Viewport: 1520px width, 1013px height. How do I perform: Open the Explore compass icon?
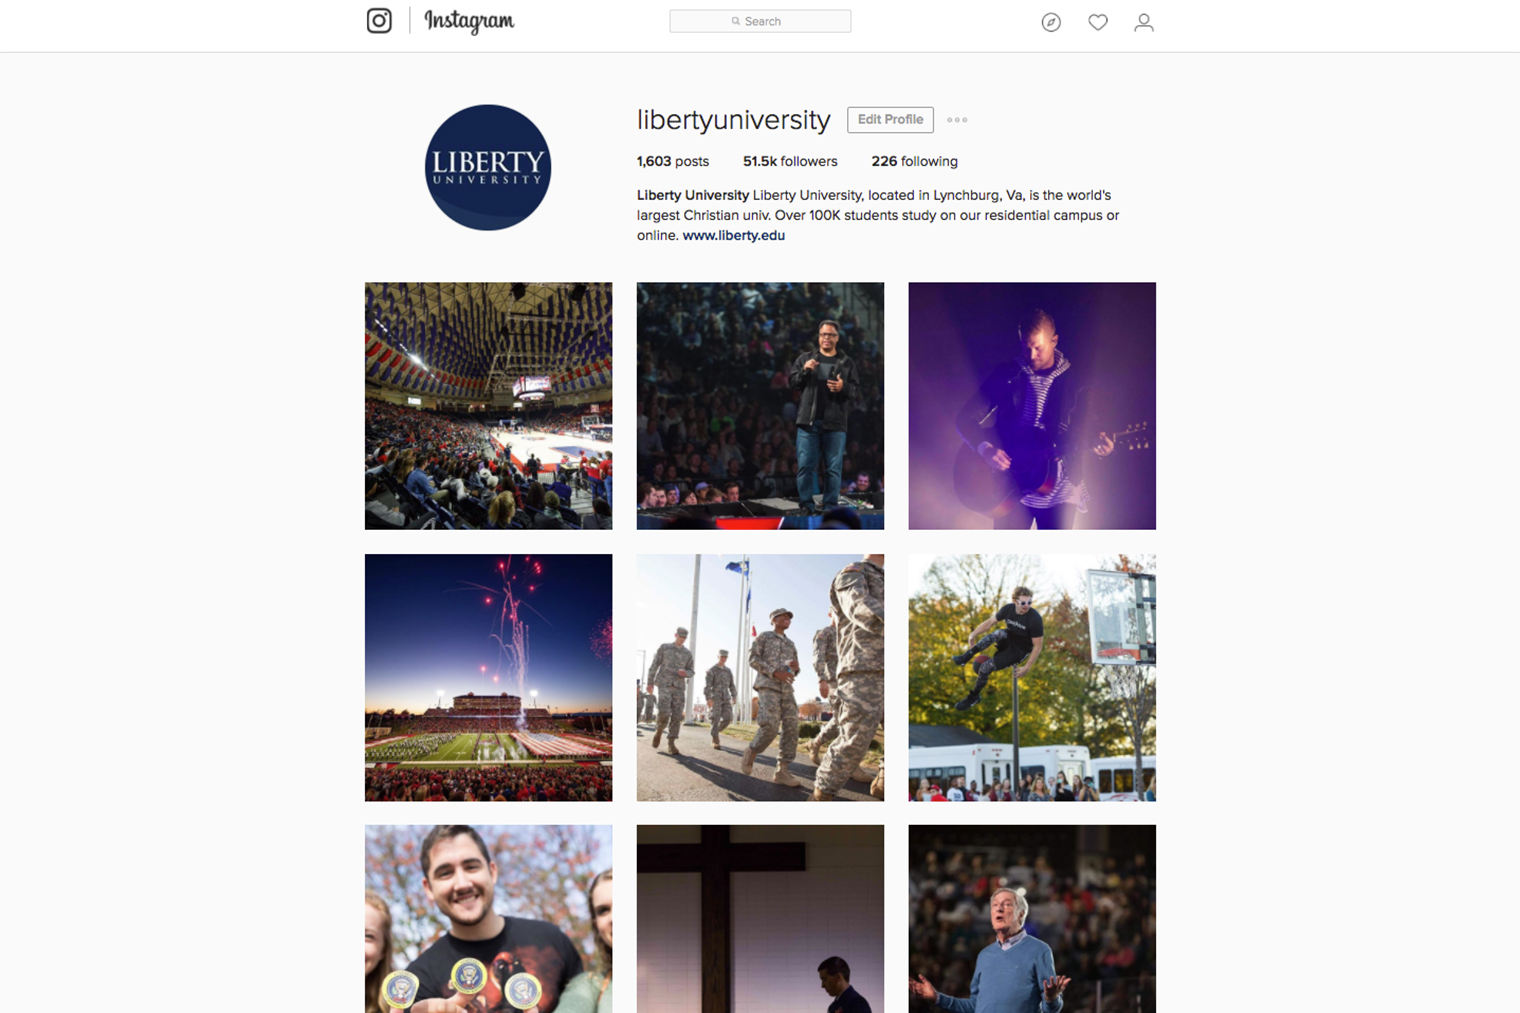pos(1051,22)
